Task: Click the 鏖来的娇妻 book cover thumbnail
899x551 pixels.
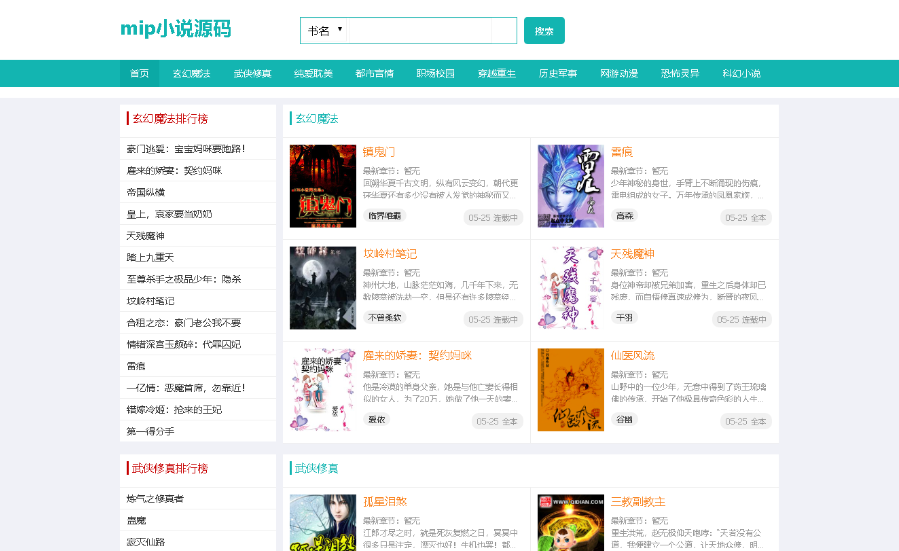Action: tap(323, 390)
